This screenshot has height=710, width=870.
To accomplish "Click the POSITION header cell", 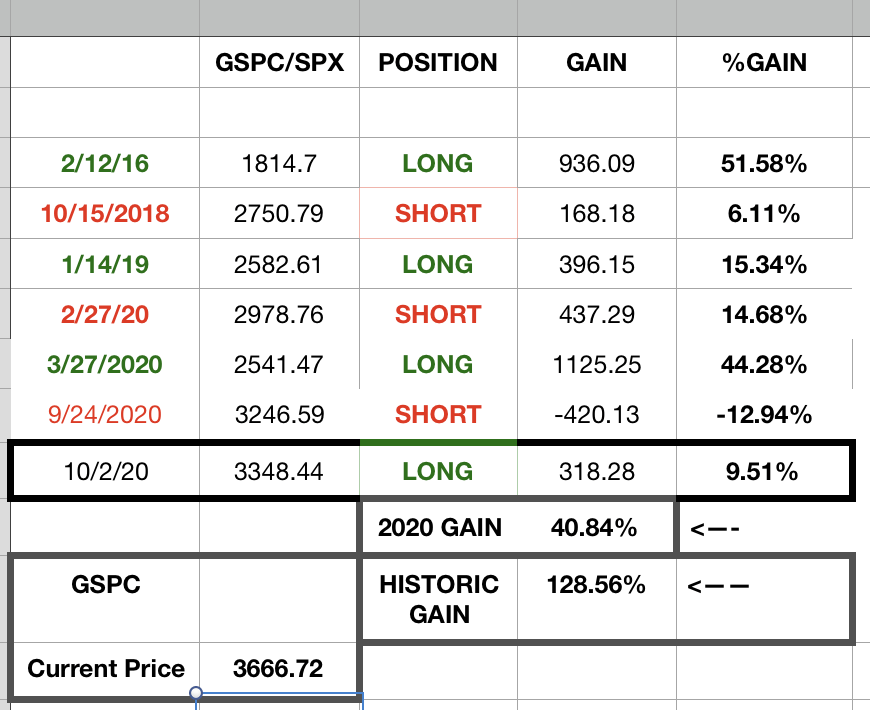I will pos(437,62).
